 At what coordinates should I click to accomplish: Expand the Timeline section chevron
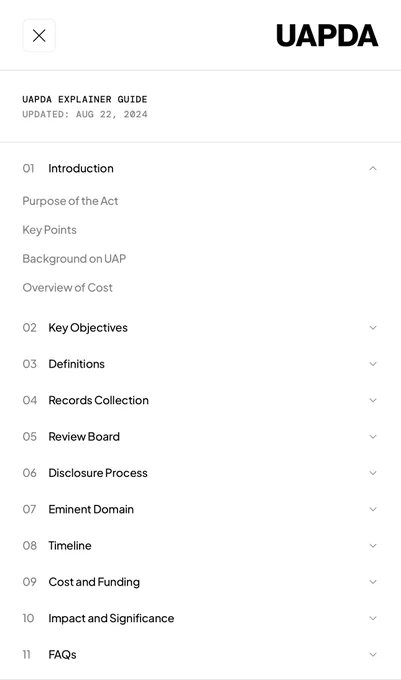[373, 546]
